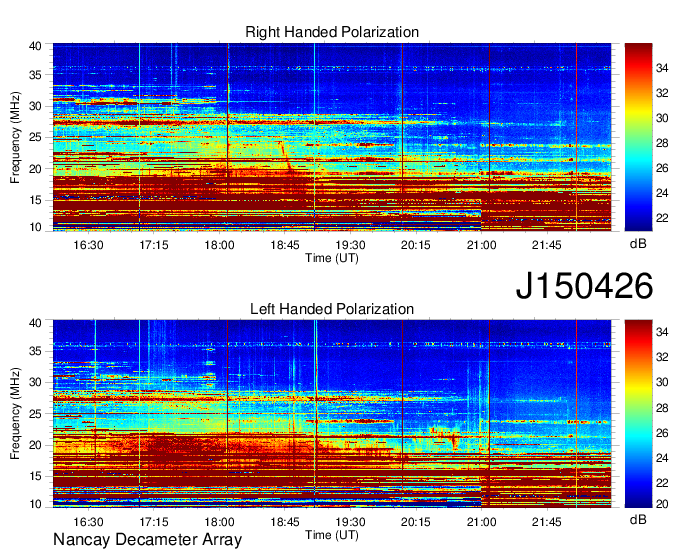Click 30 MHz tick on Right Handed frequency axis
This screenshot has width=680, height=552.
(x=35, y=106)
